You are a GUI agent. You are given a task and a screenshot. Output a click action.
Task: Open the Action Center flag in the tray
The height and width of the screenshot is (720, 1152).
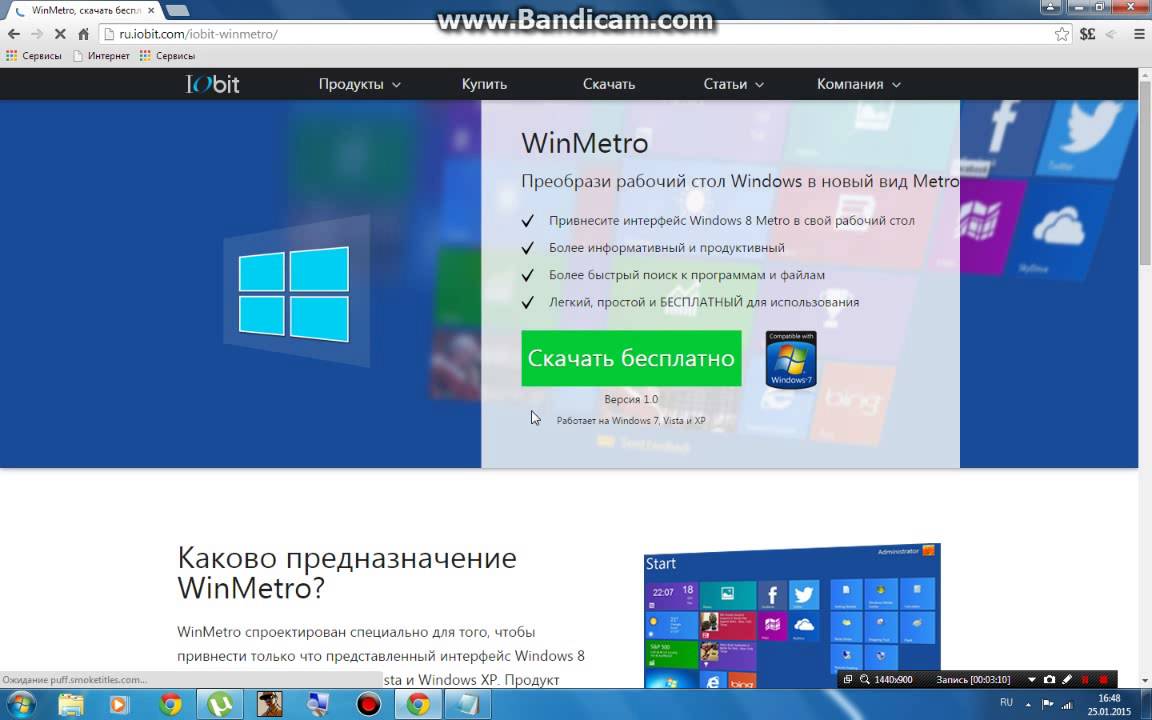tap(1048, 704)
